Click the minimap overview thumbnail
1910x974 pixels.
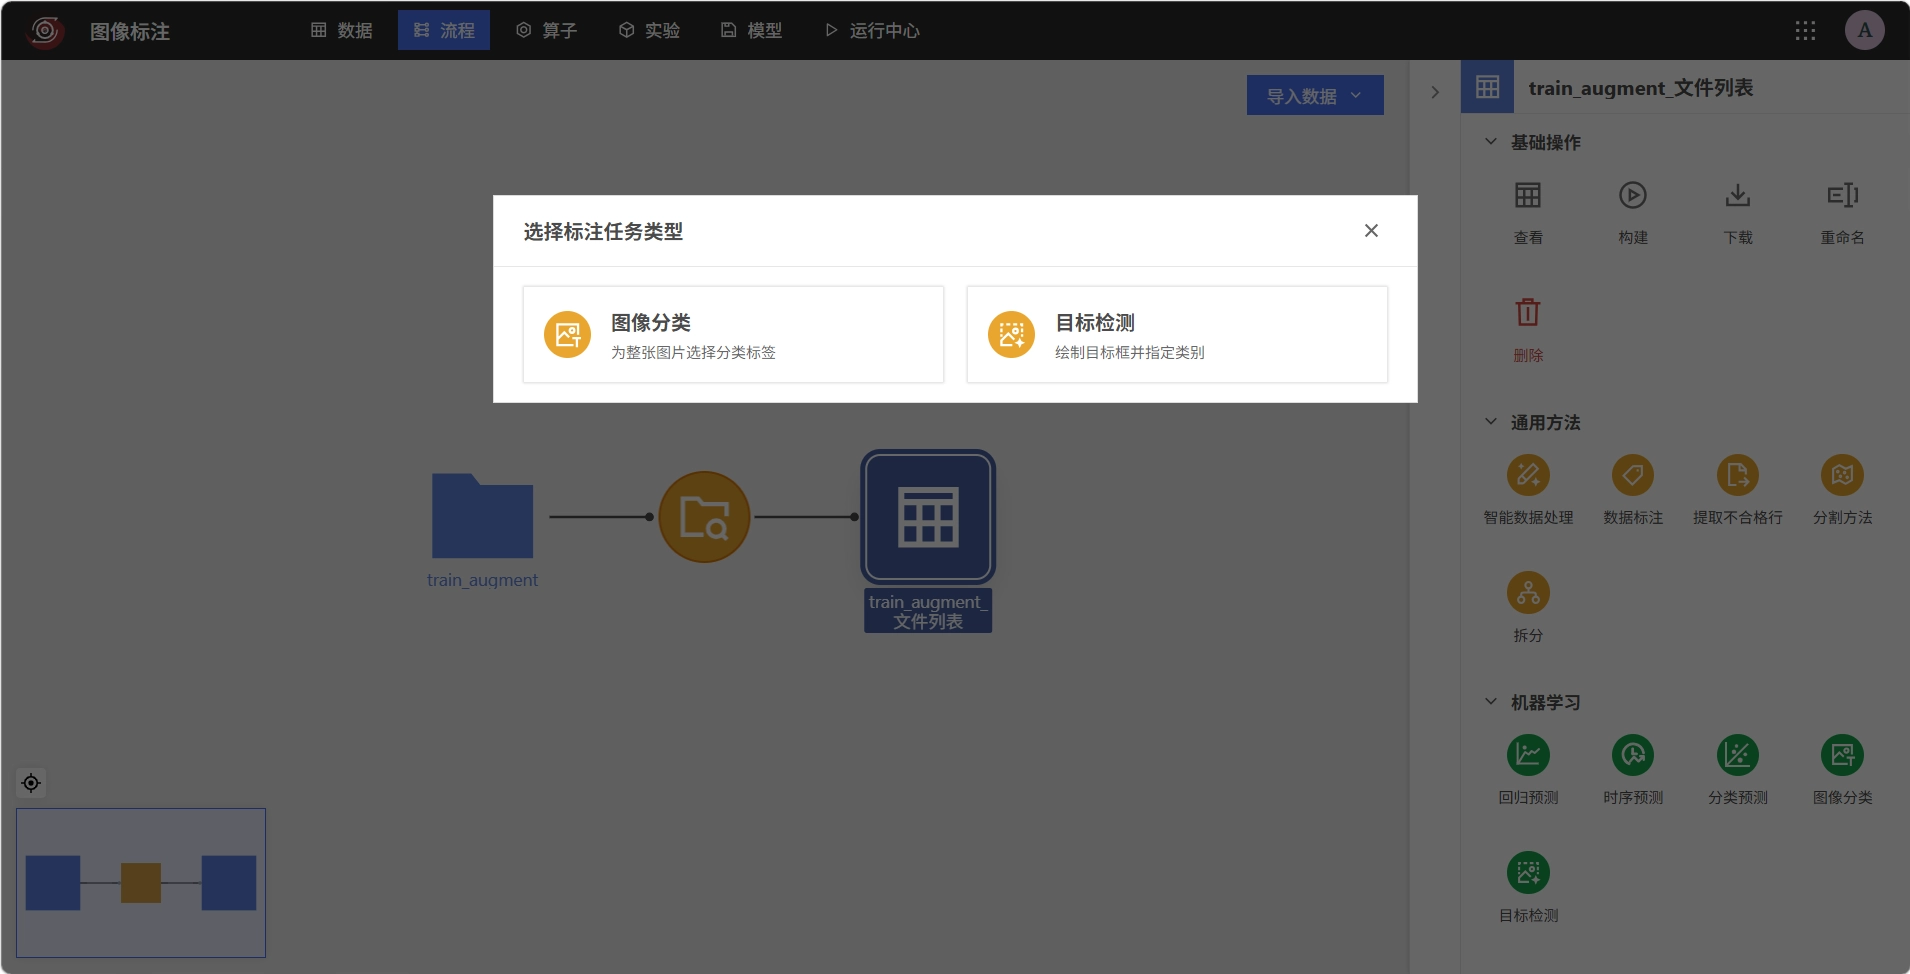[141, 883]
